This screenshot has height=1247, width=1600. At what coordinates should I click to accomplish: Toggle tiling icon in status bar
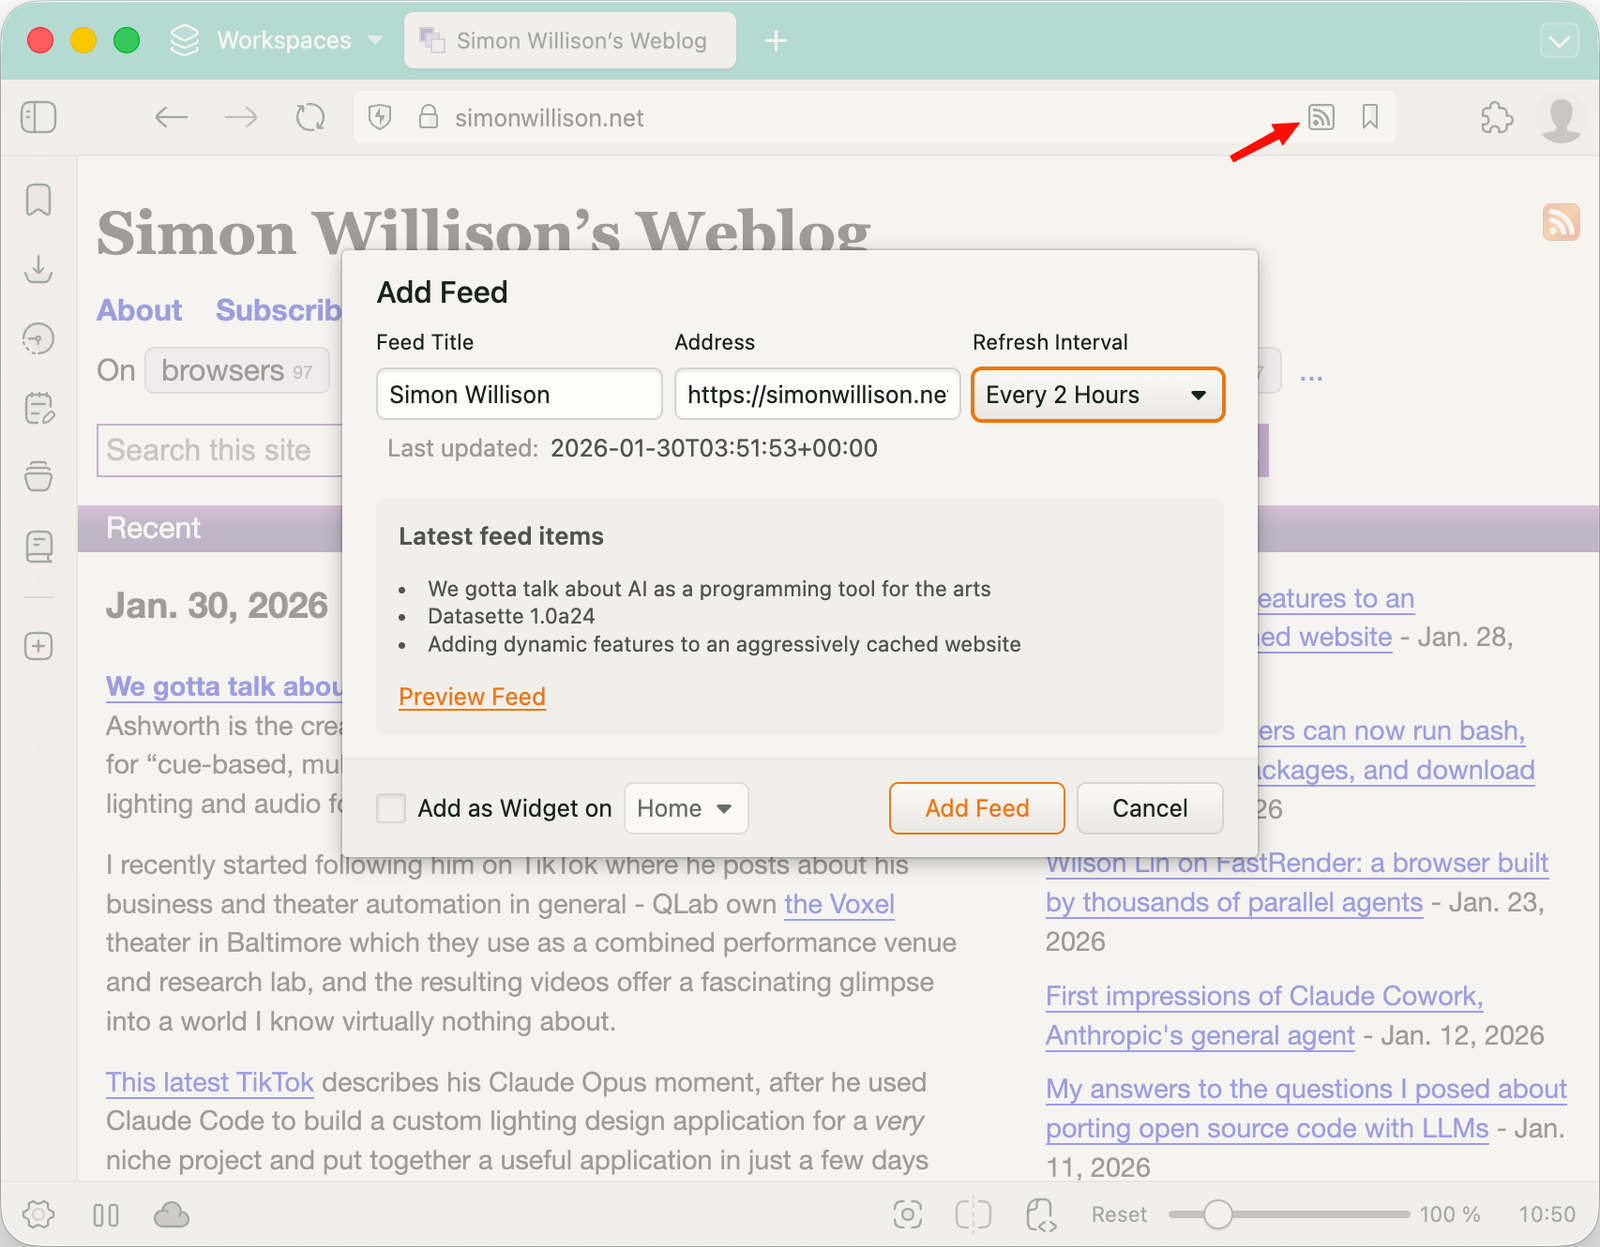pos(973,1214)
